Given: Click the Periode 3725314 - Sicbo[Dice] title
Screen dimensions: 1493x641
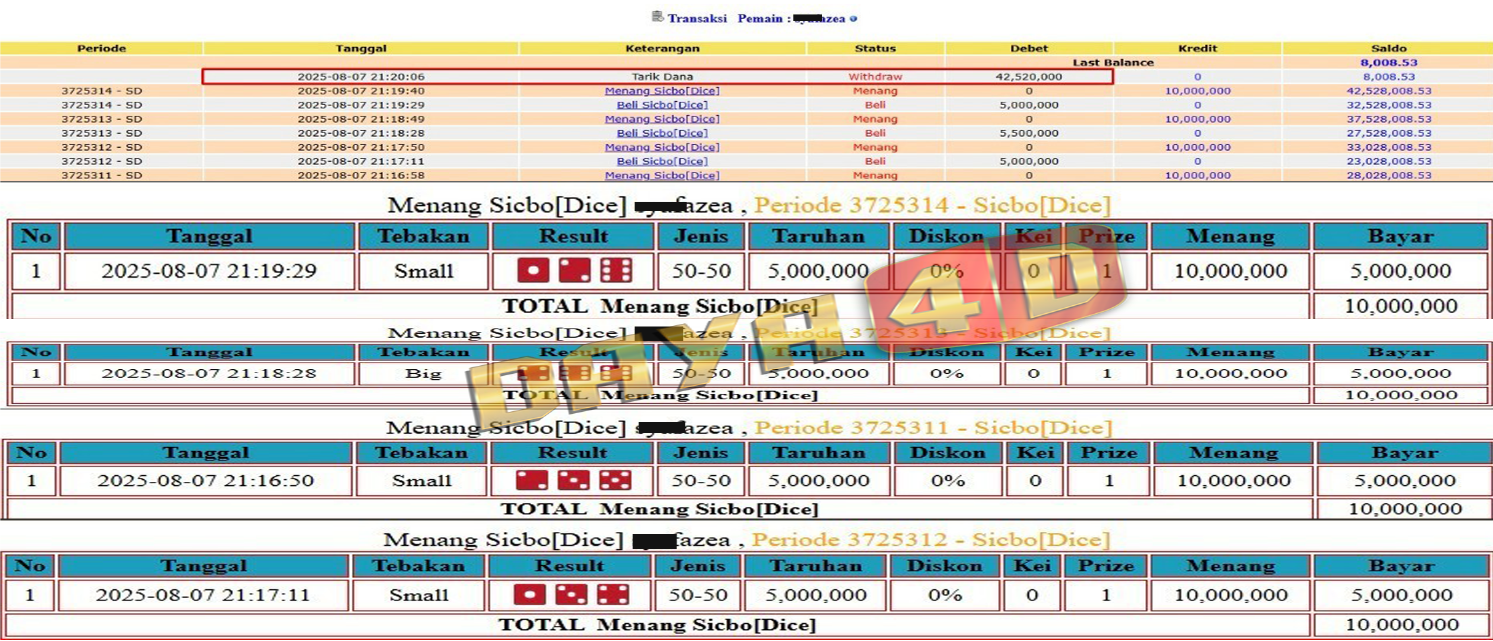Looking at the screenshot, I should pos(931,206).
